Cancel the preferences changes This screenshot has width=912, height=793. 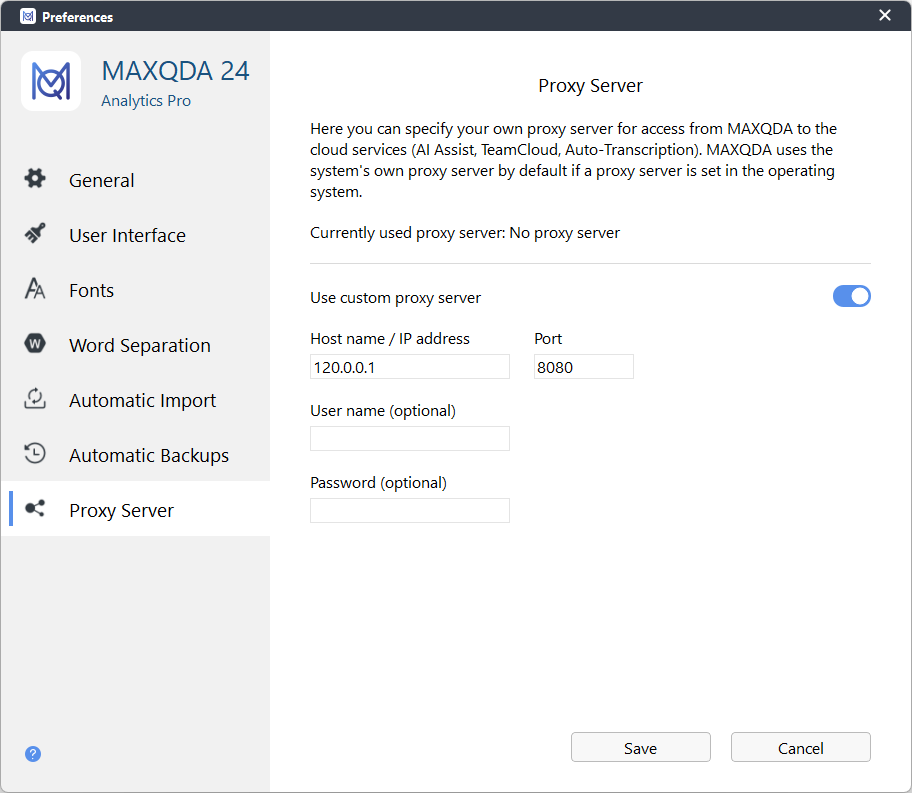click(800, 747)
